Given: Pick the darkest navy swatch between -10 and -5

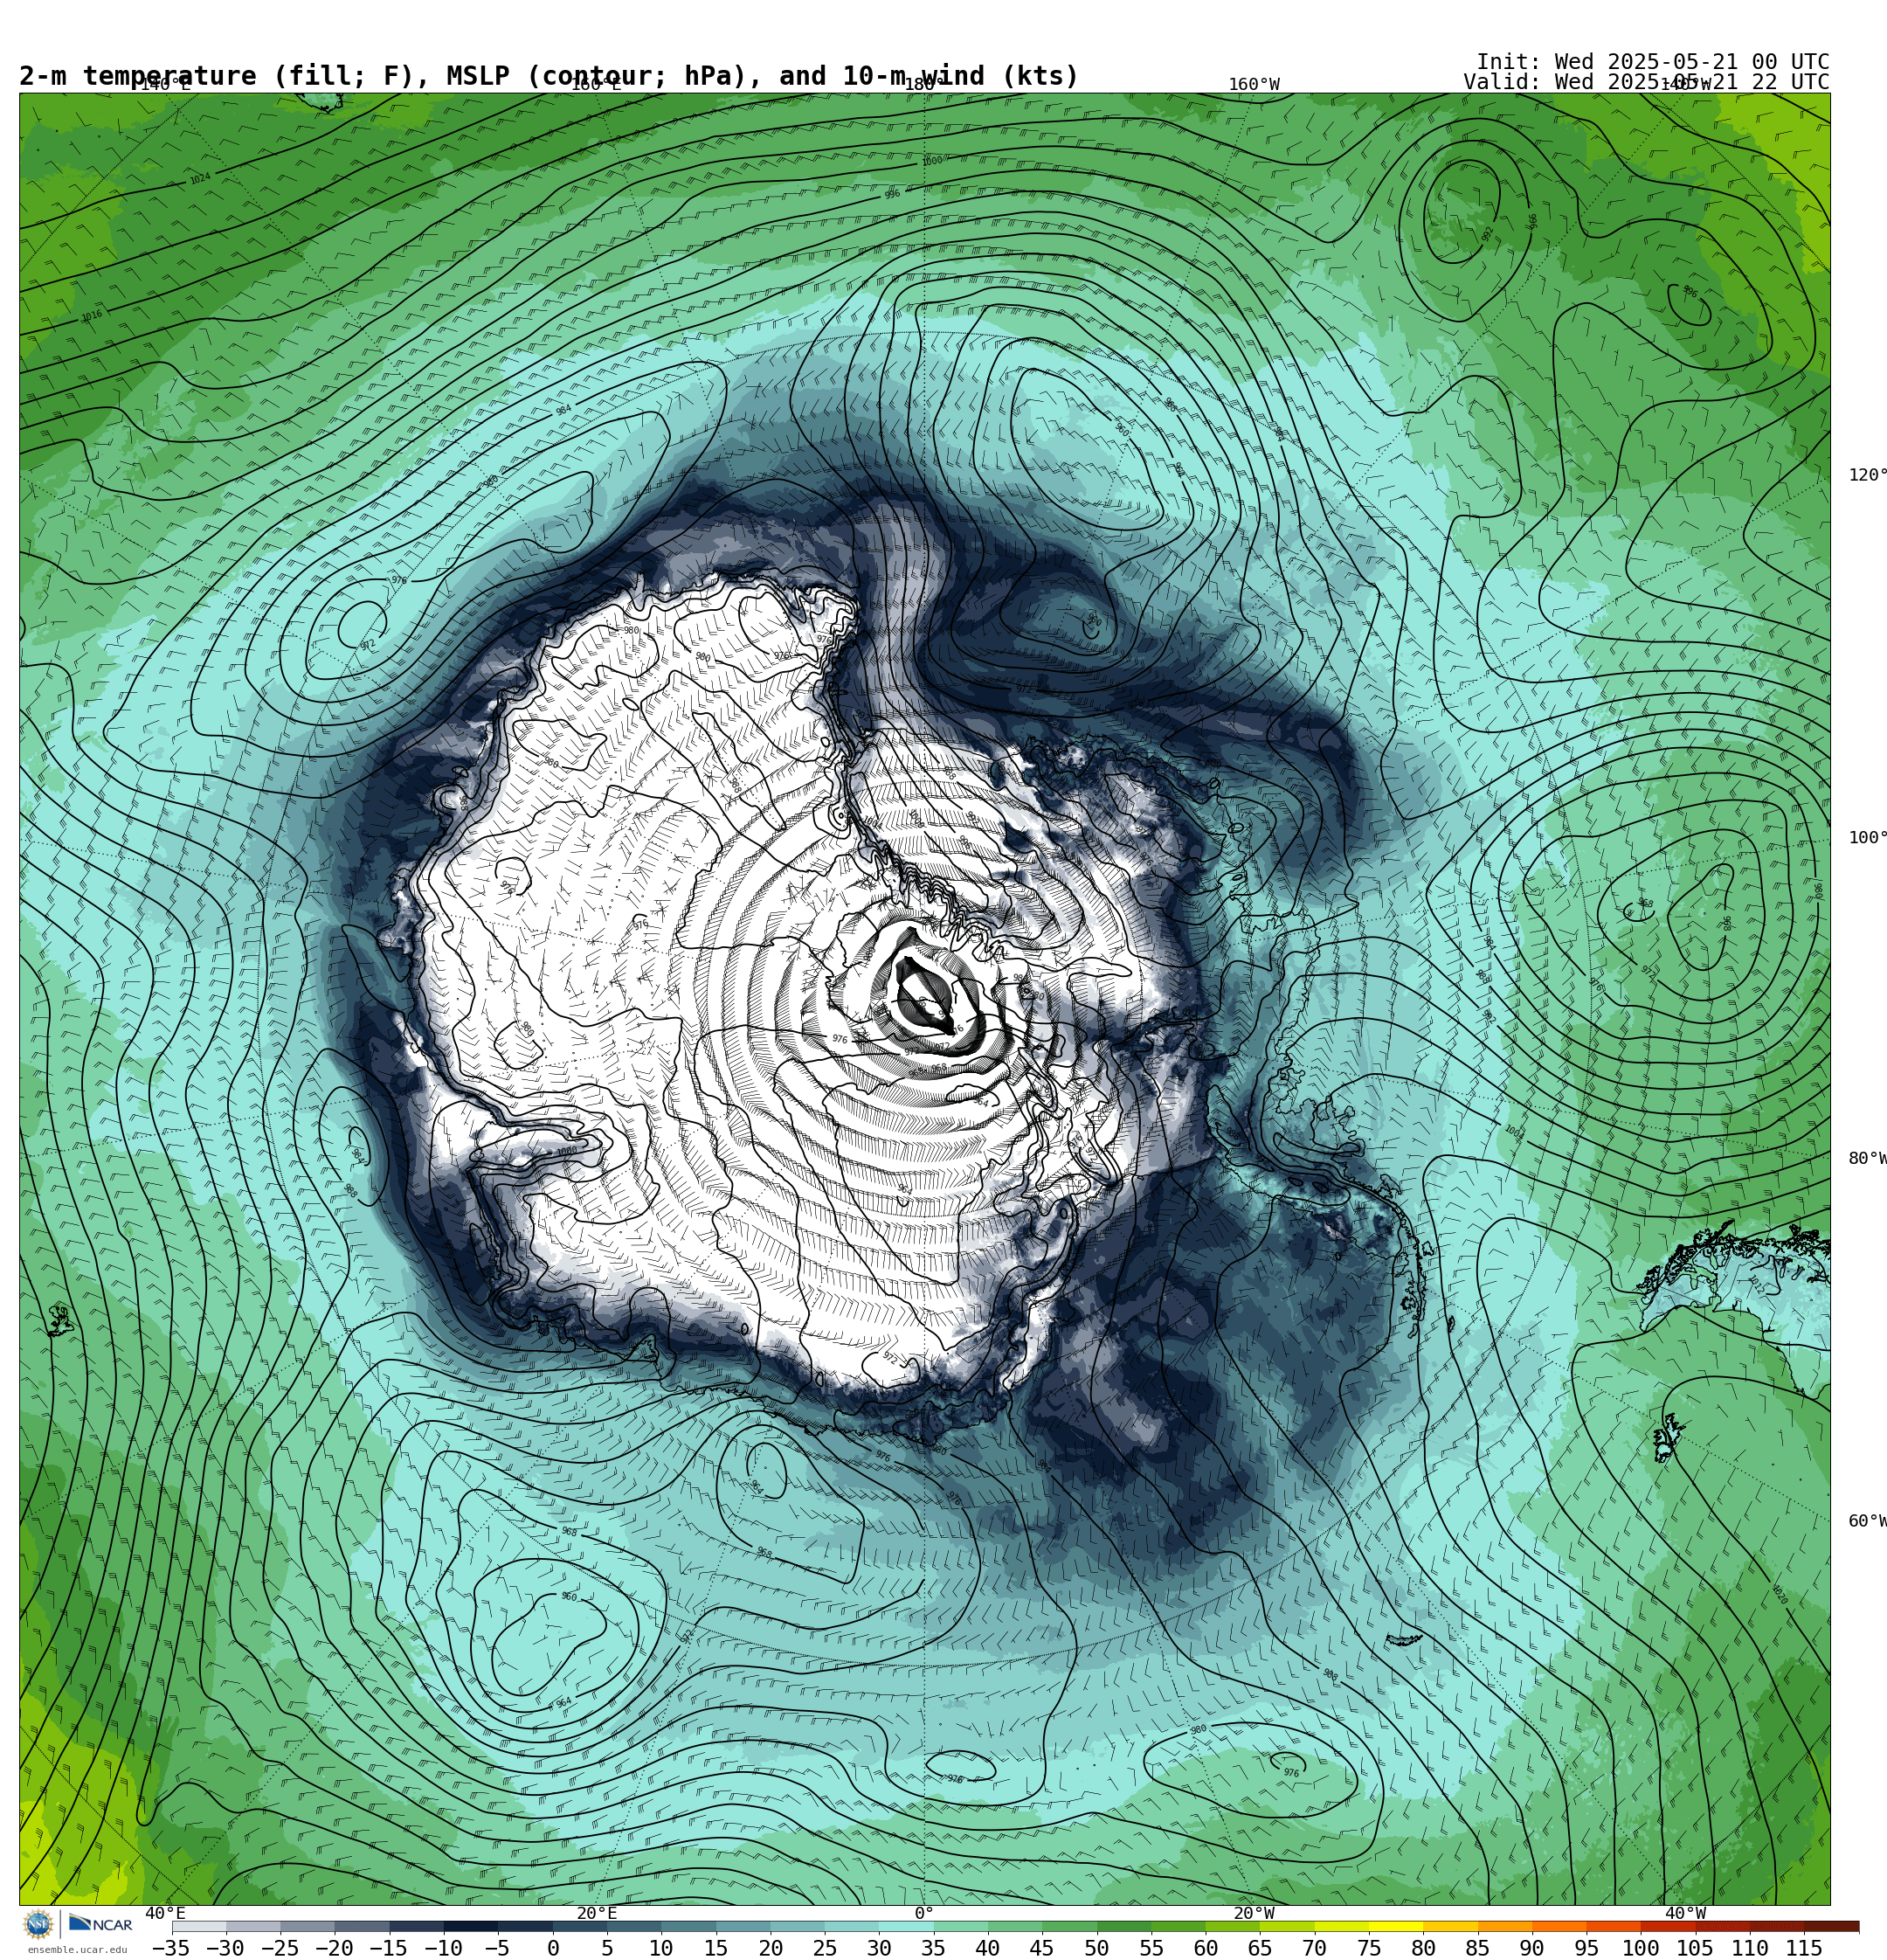Looking at the screenshot, I should [471, 1926].
